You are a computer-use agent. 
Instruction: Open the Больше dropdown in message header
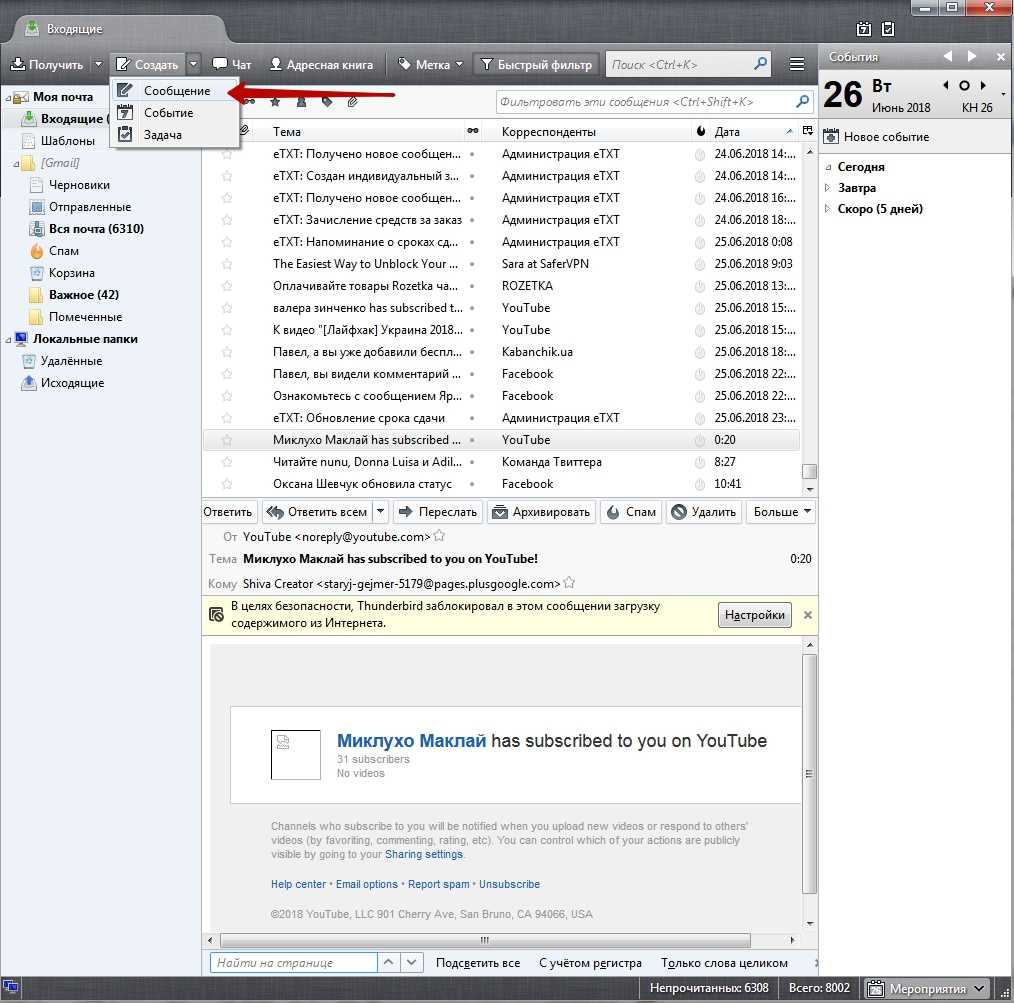click(782, 512)
